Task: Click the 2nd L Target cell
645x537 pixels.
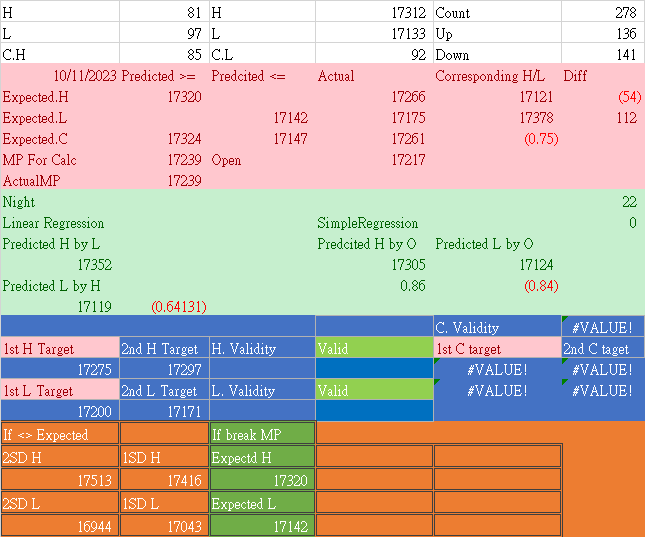Action: click(164, 391)
